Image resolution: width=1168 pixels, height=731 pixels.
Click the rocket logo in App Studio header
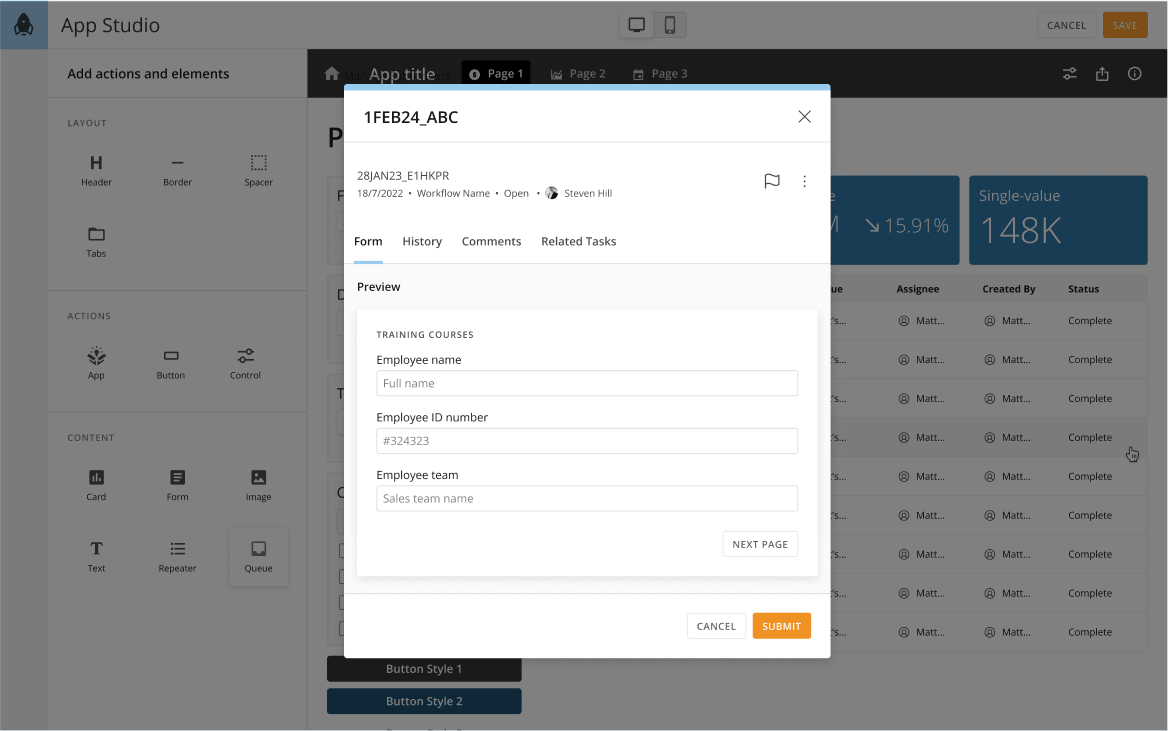pyautogui.click(x=24, y=25)
